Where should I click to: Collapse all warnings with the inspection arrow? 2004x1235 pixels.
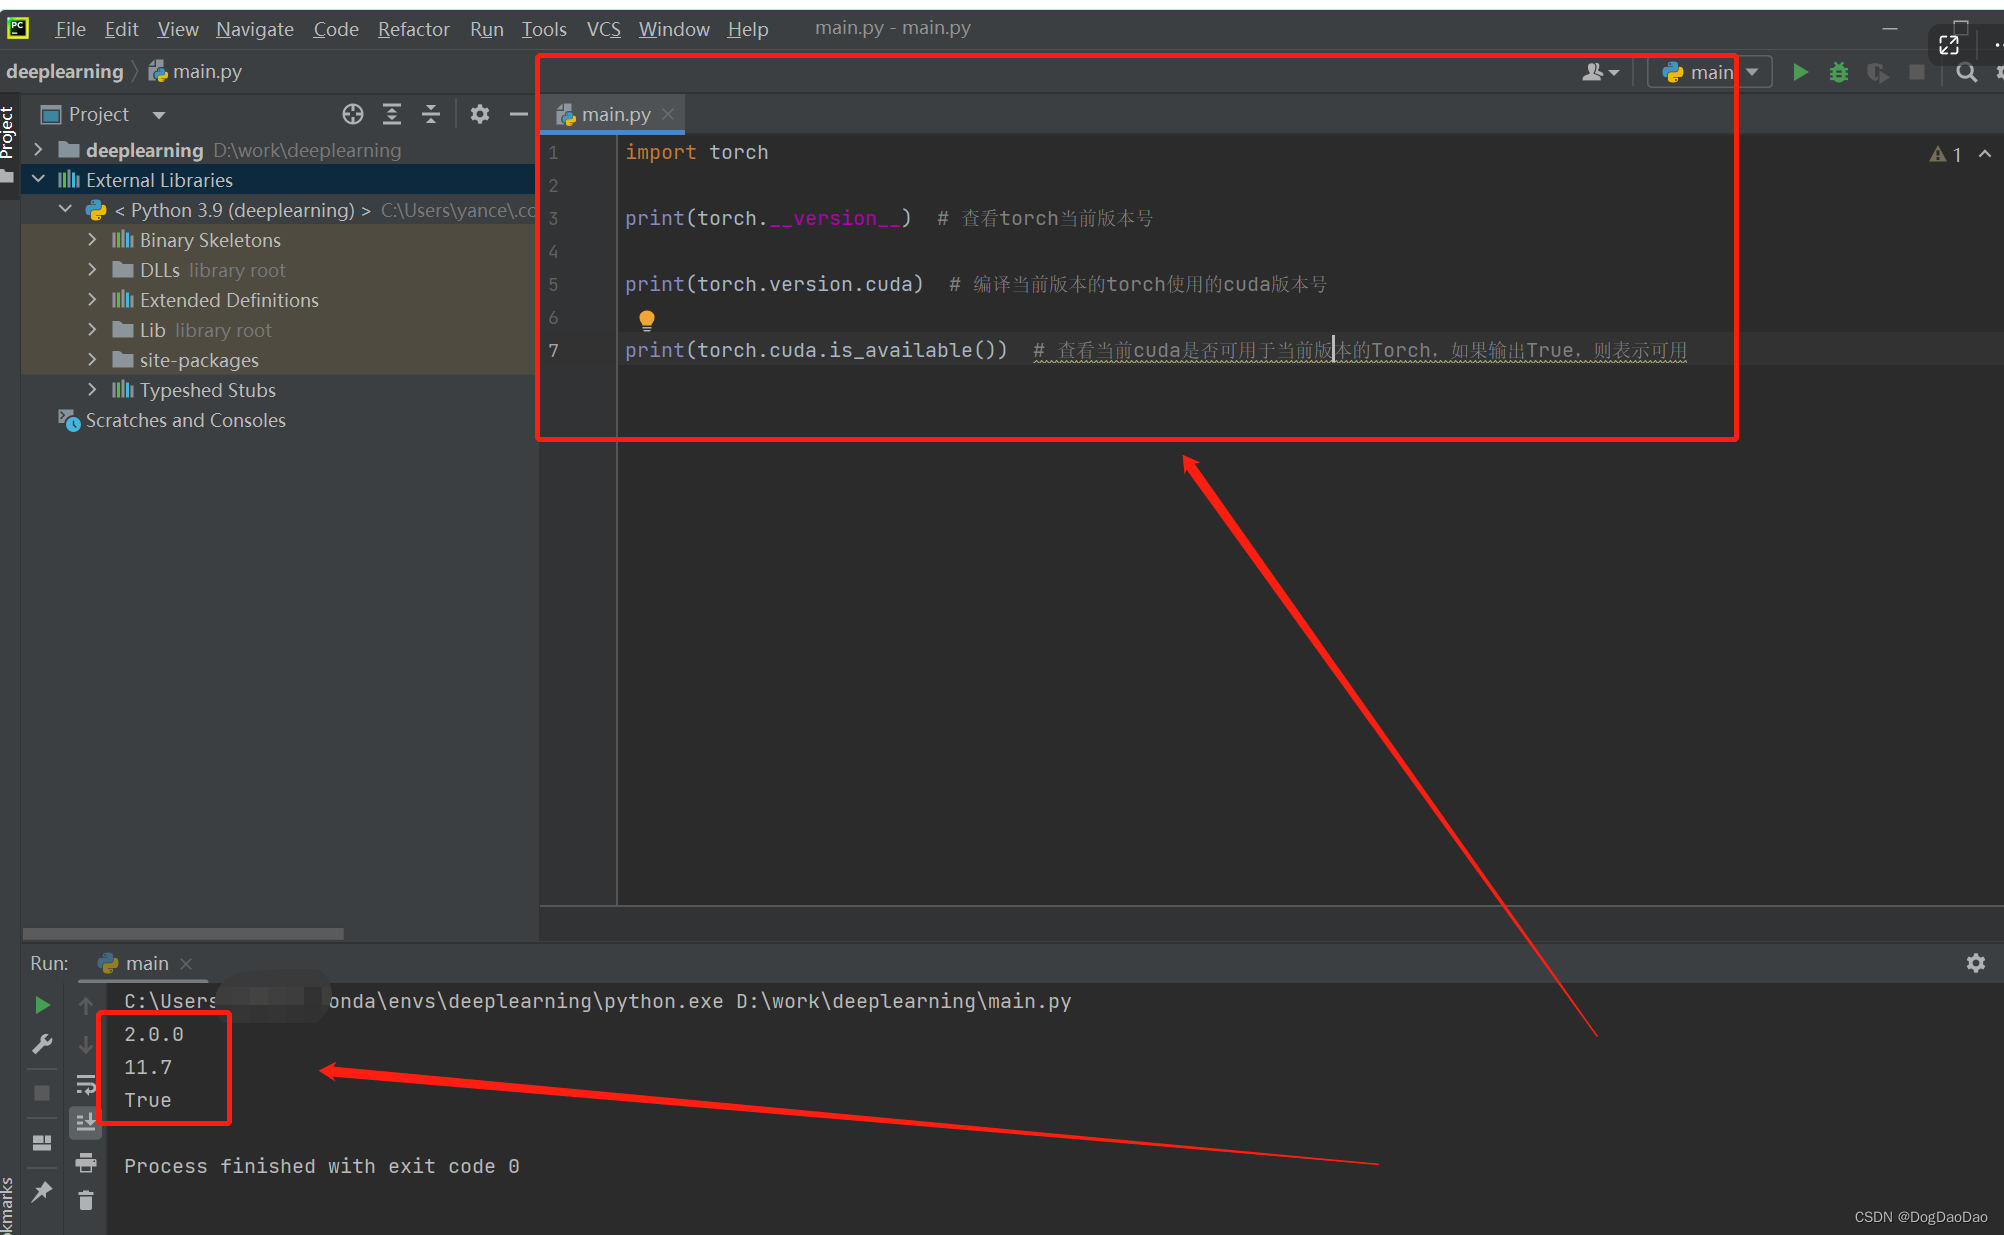click(x=1986, y=154)
